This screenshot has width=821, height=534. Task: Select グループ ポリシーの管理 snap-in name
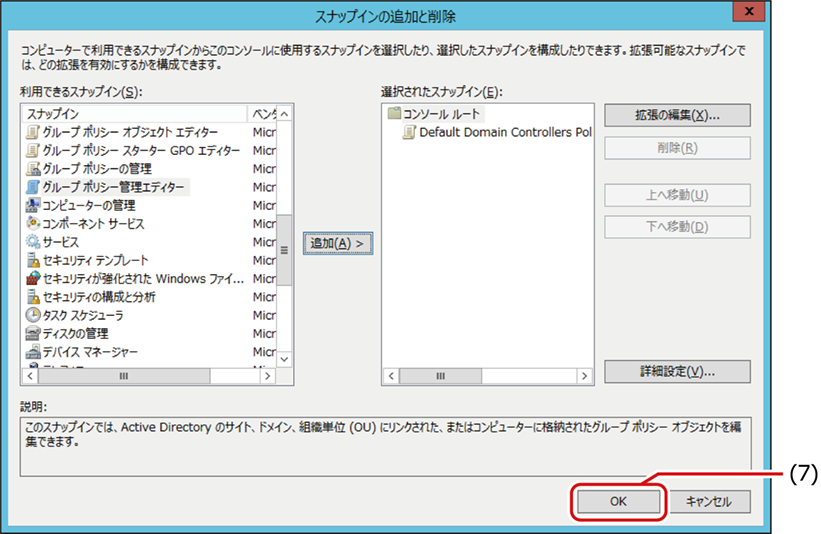tap(97, 169)
